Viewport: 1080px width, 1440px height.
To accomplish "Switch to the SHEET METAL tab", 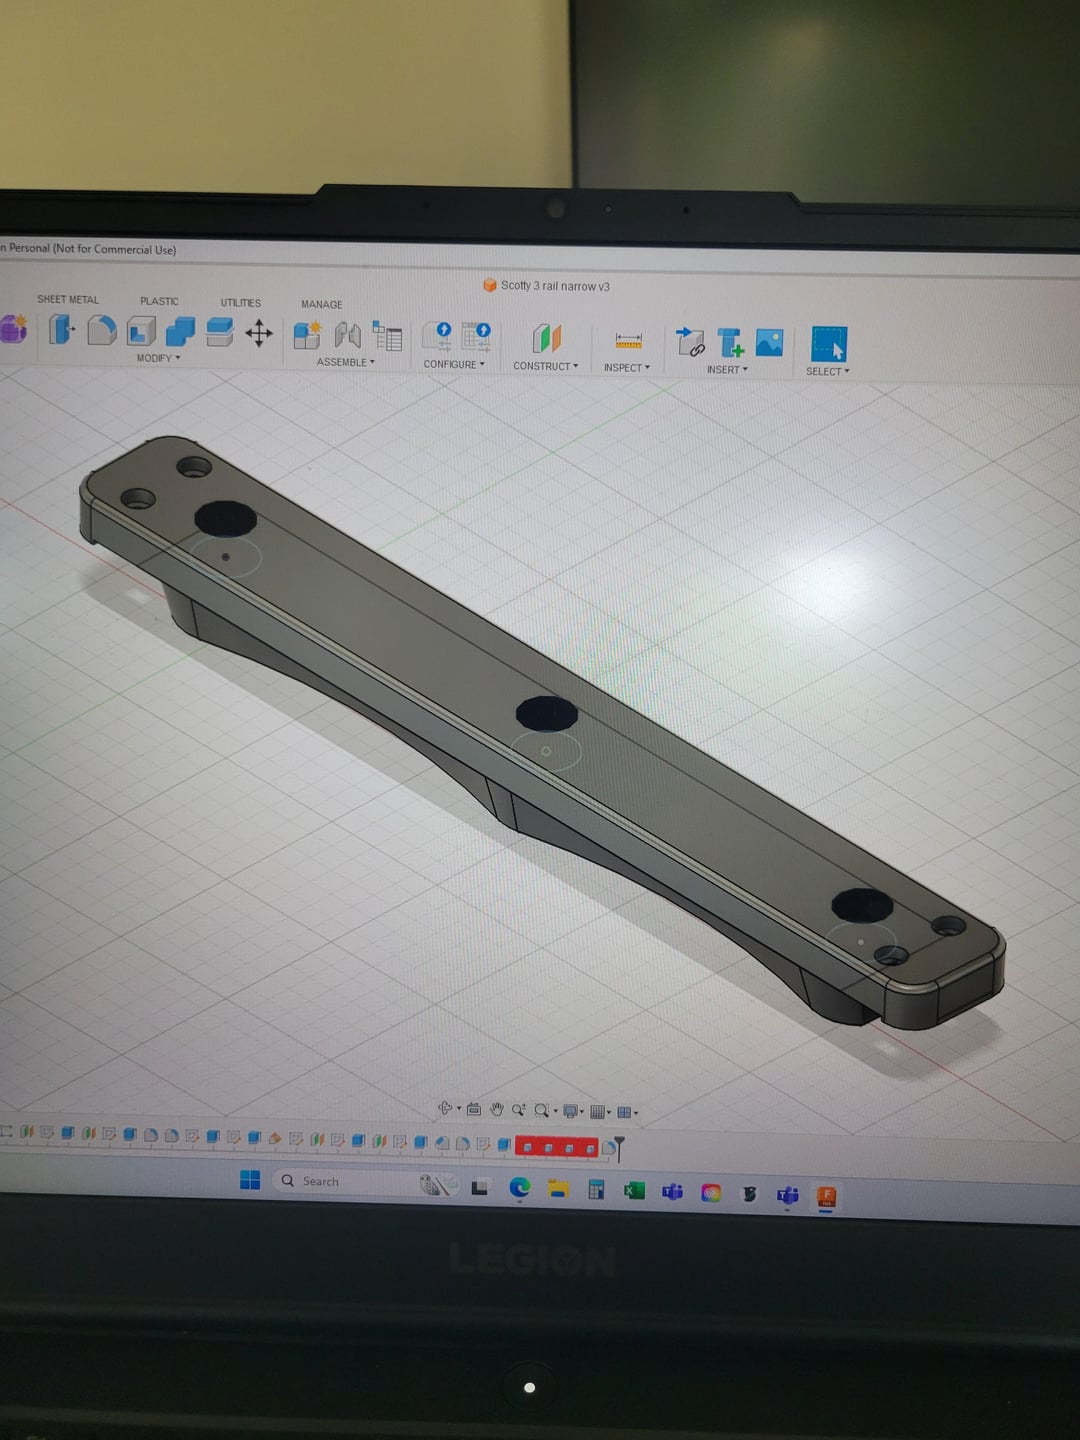I will [x=68, y=299].
